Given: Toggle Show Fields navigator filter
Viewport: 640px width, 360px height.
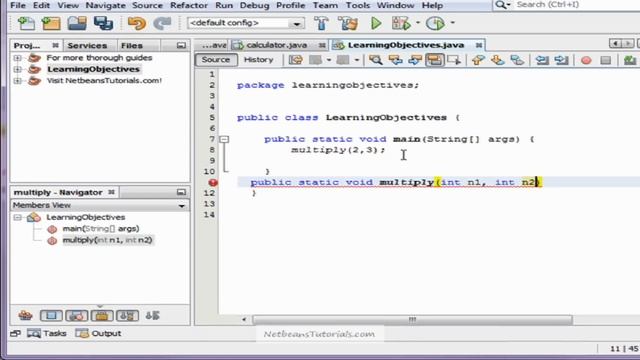Looking at the screenshot, I should (51, 315).
